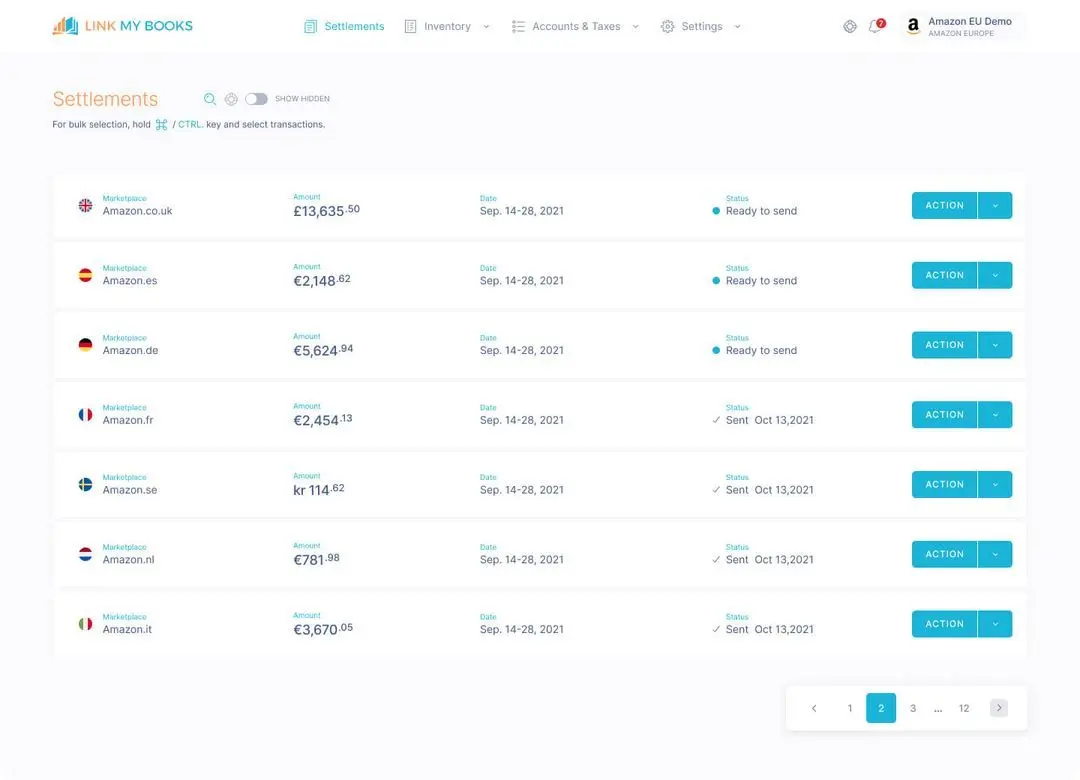Viewport: 1080px width, 780px height.
Task: Click the Amazon.de German flag icon
Action: pos(85,344)
